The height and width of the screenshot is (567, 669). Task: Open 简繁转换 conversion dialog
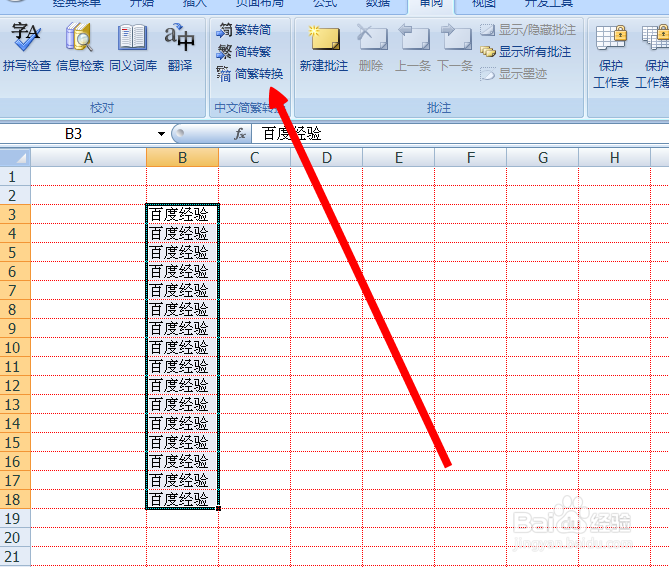point(250,74)
